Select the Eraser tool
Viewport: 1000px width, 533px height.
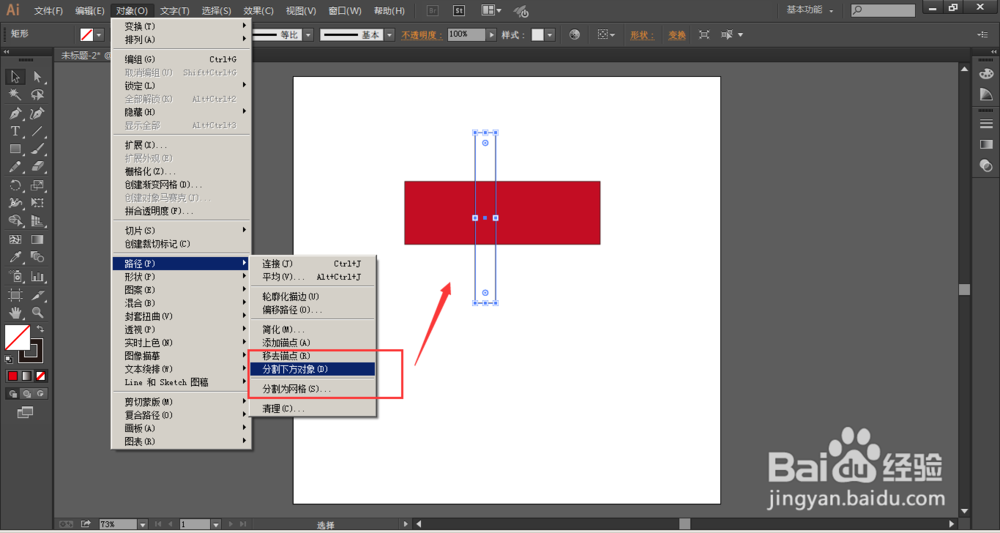[38, 167]
